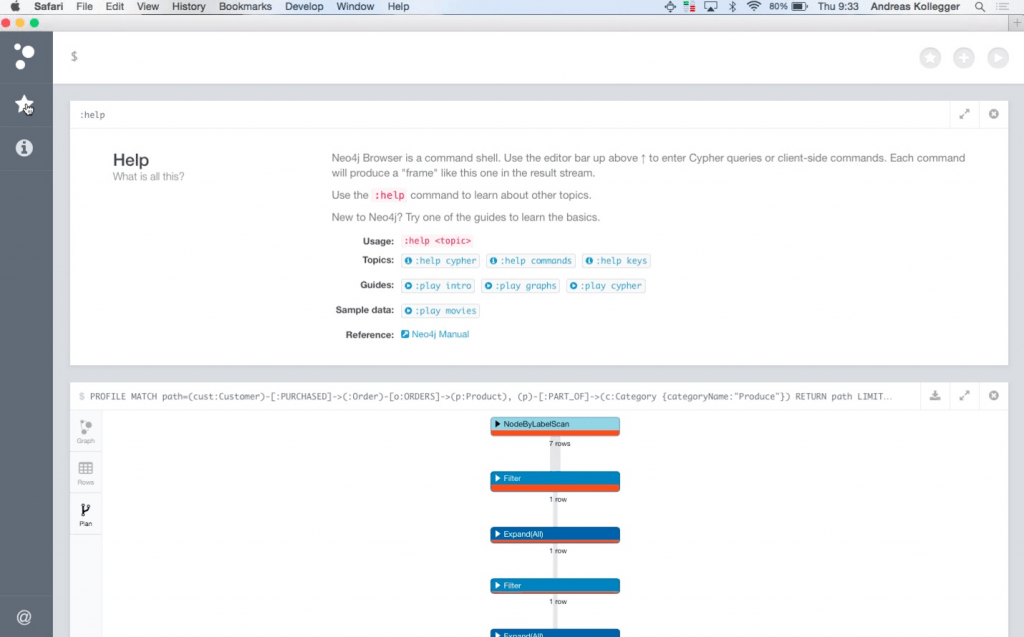This screenshot has width=1024, height=637.
Task: Switch to Graph view in result frame
Action: point(86,431)
